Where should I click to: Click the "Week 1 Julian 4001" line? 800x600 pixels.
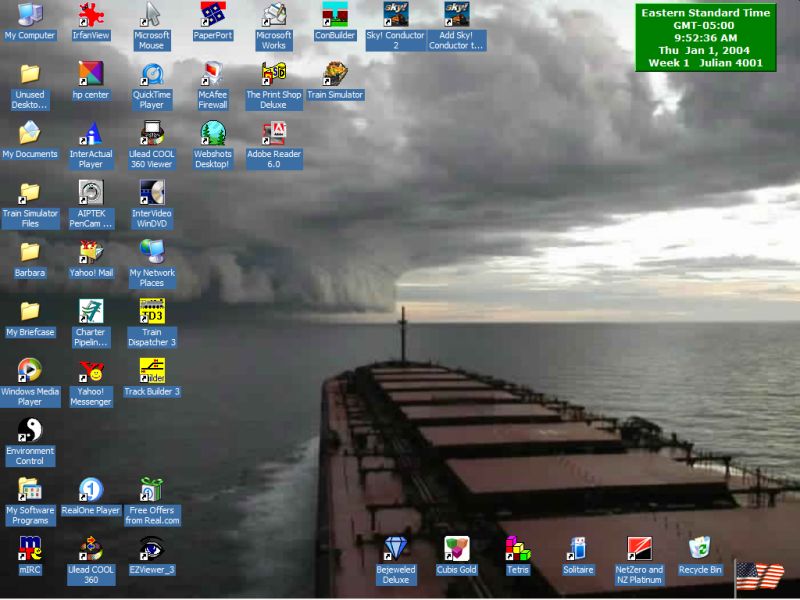(x=706, y=63)
